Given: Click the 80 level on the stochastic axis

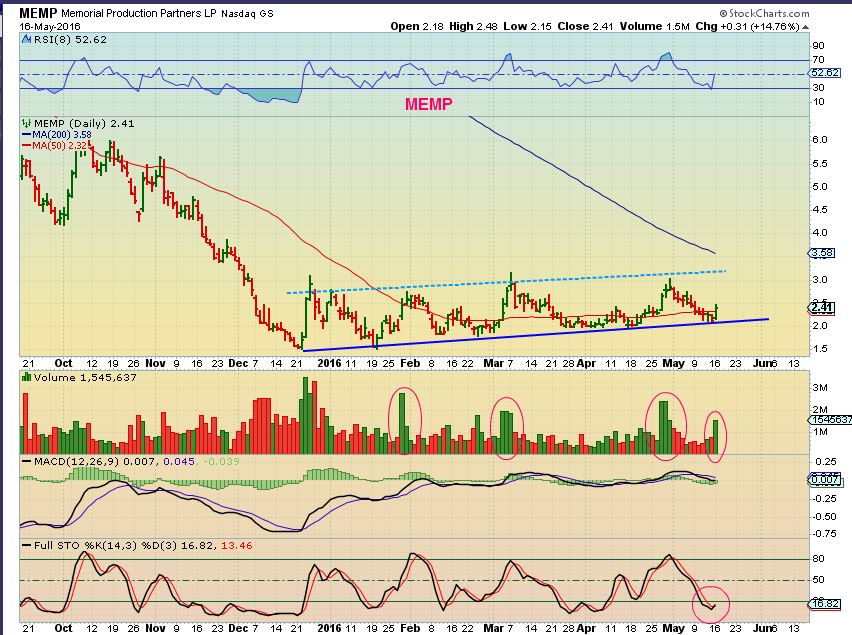Looking at the screenshot, I should 818,558.
